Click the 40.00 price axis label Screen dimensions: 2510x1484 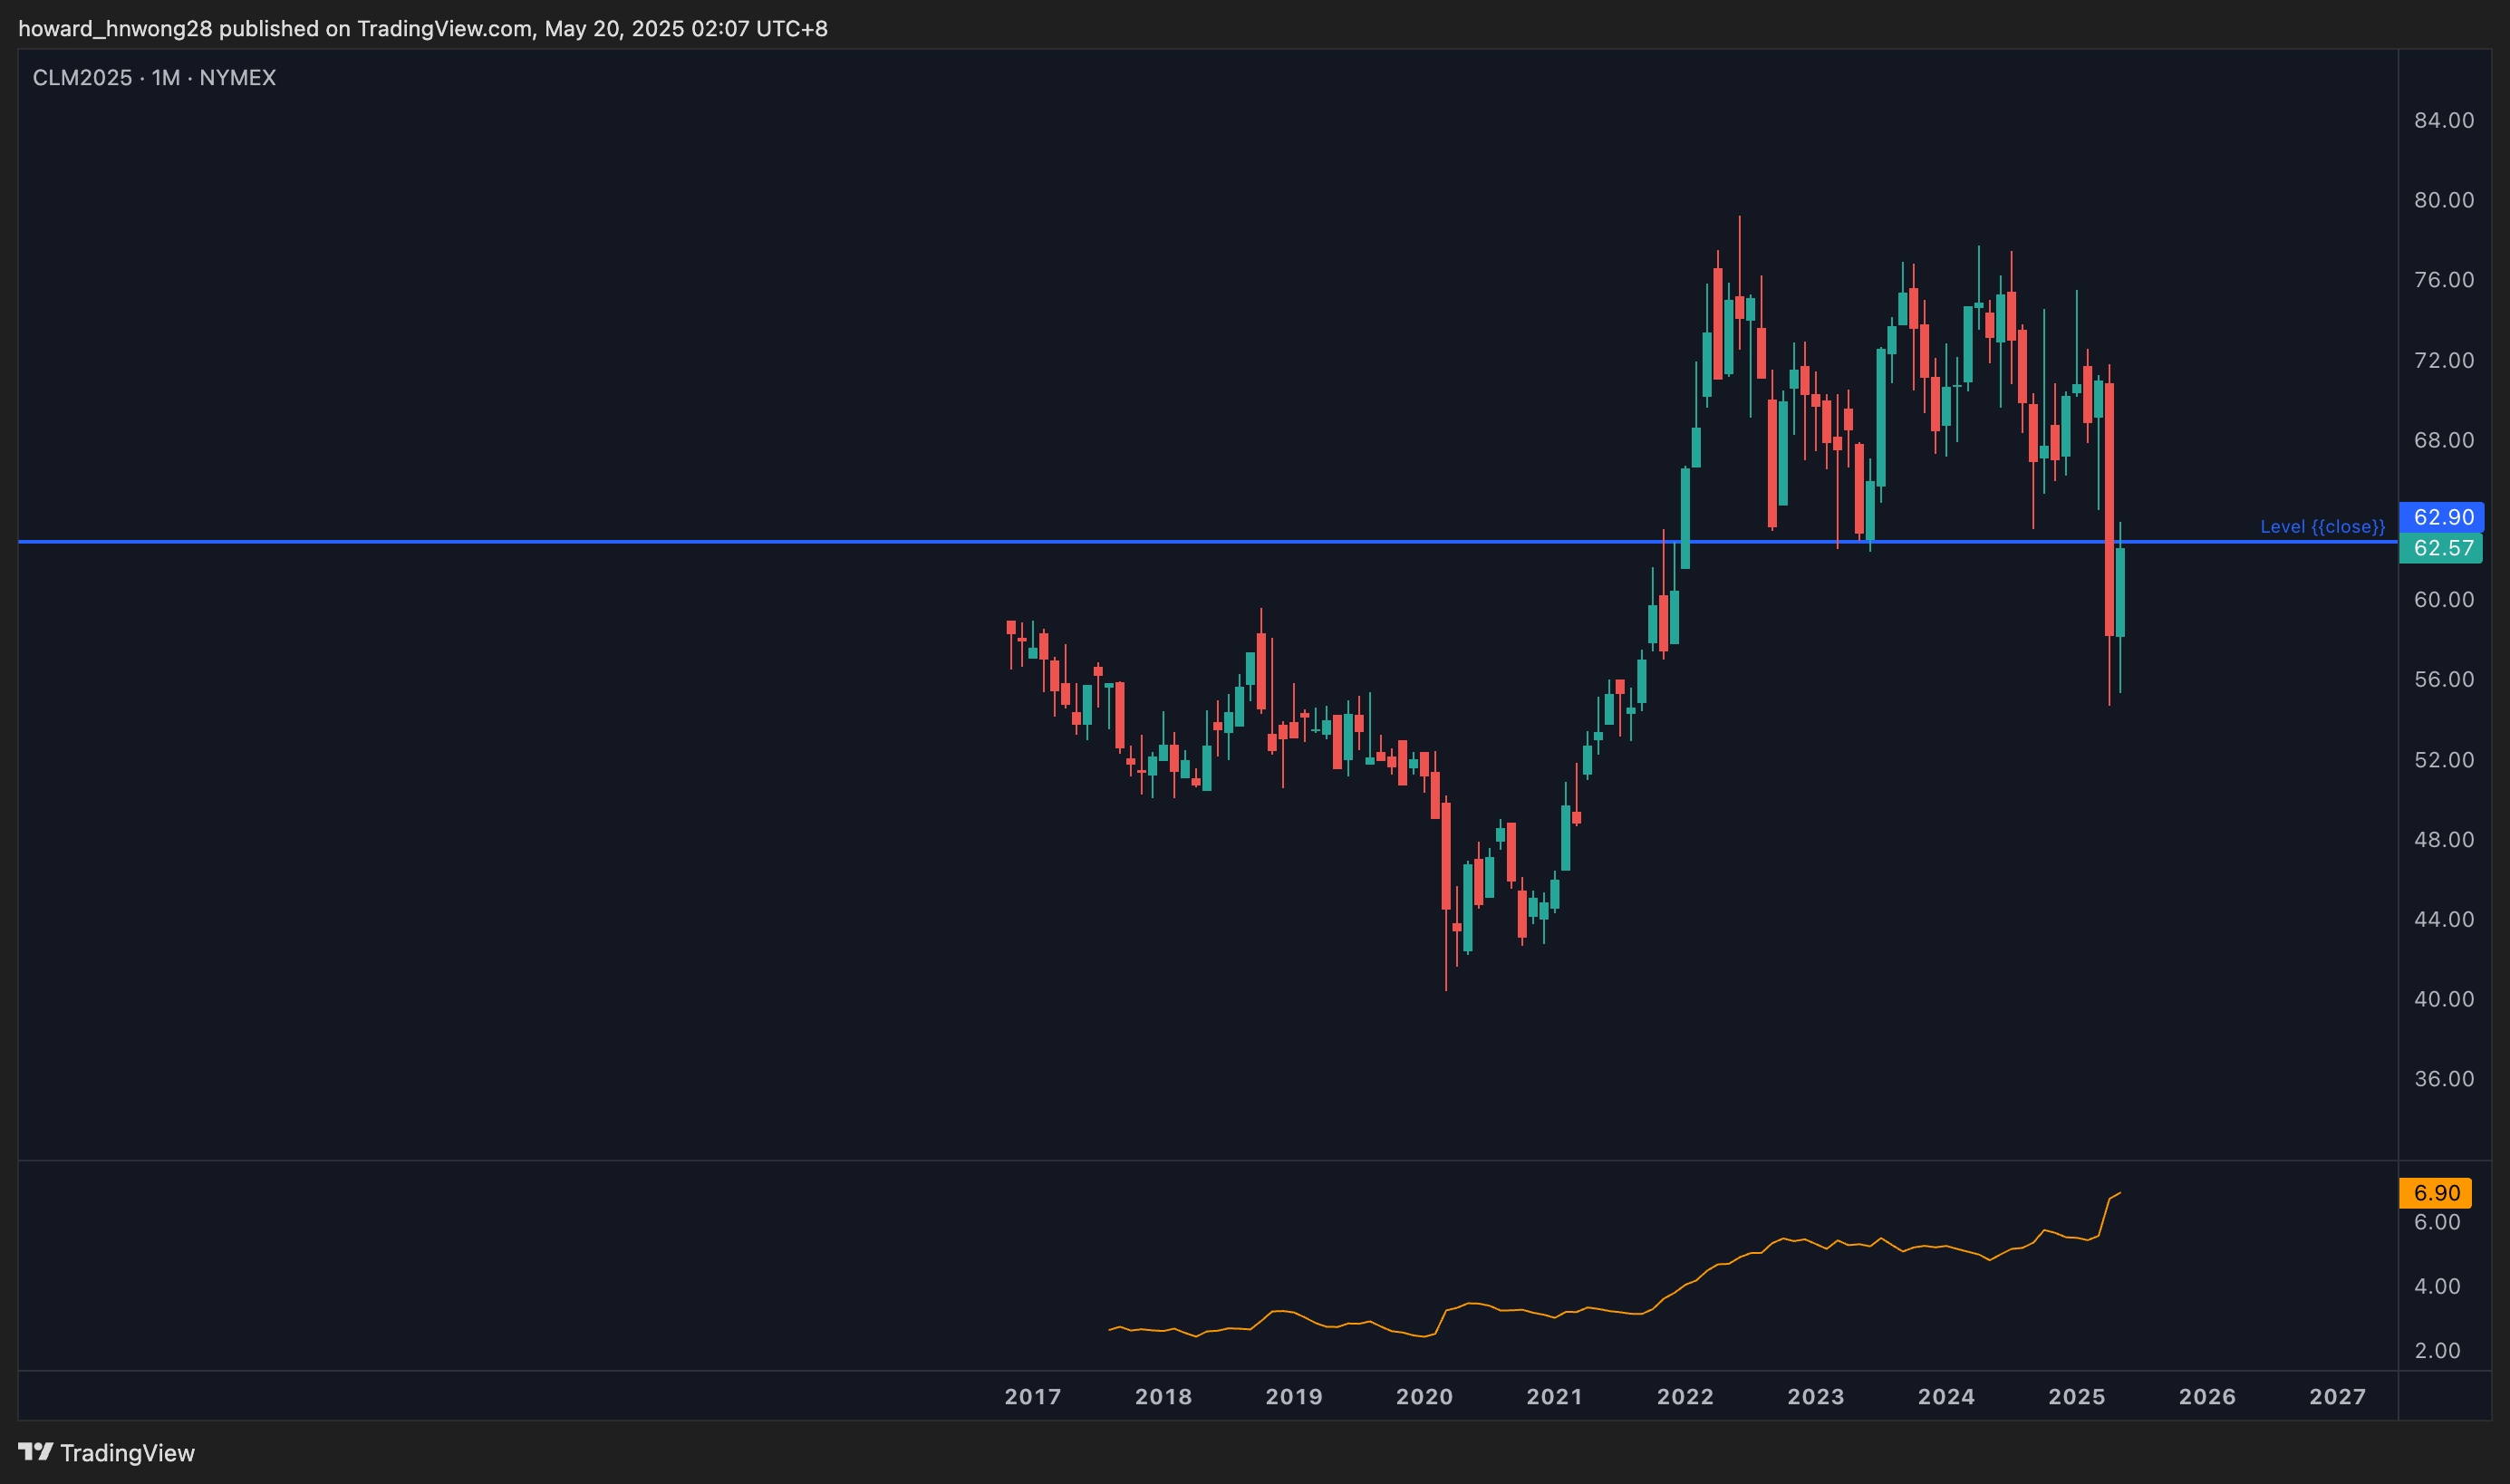[x=2443, y=999]
